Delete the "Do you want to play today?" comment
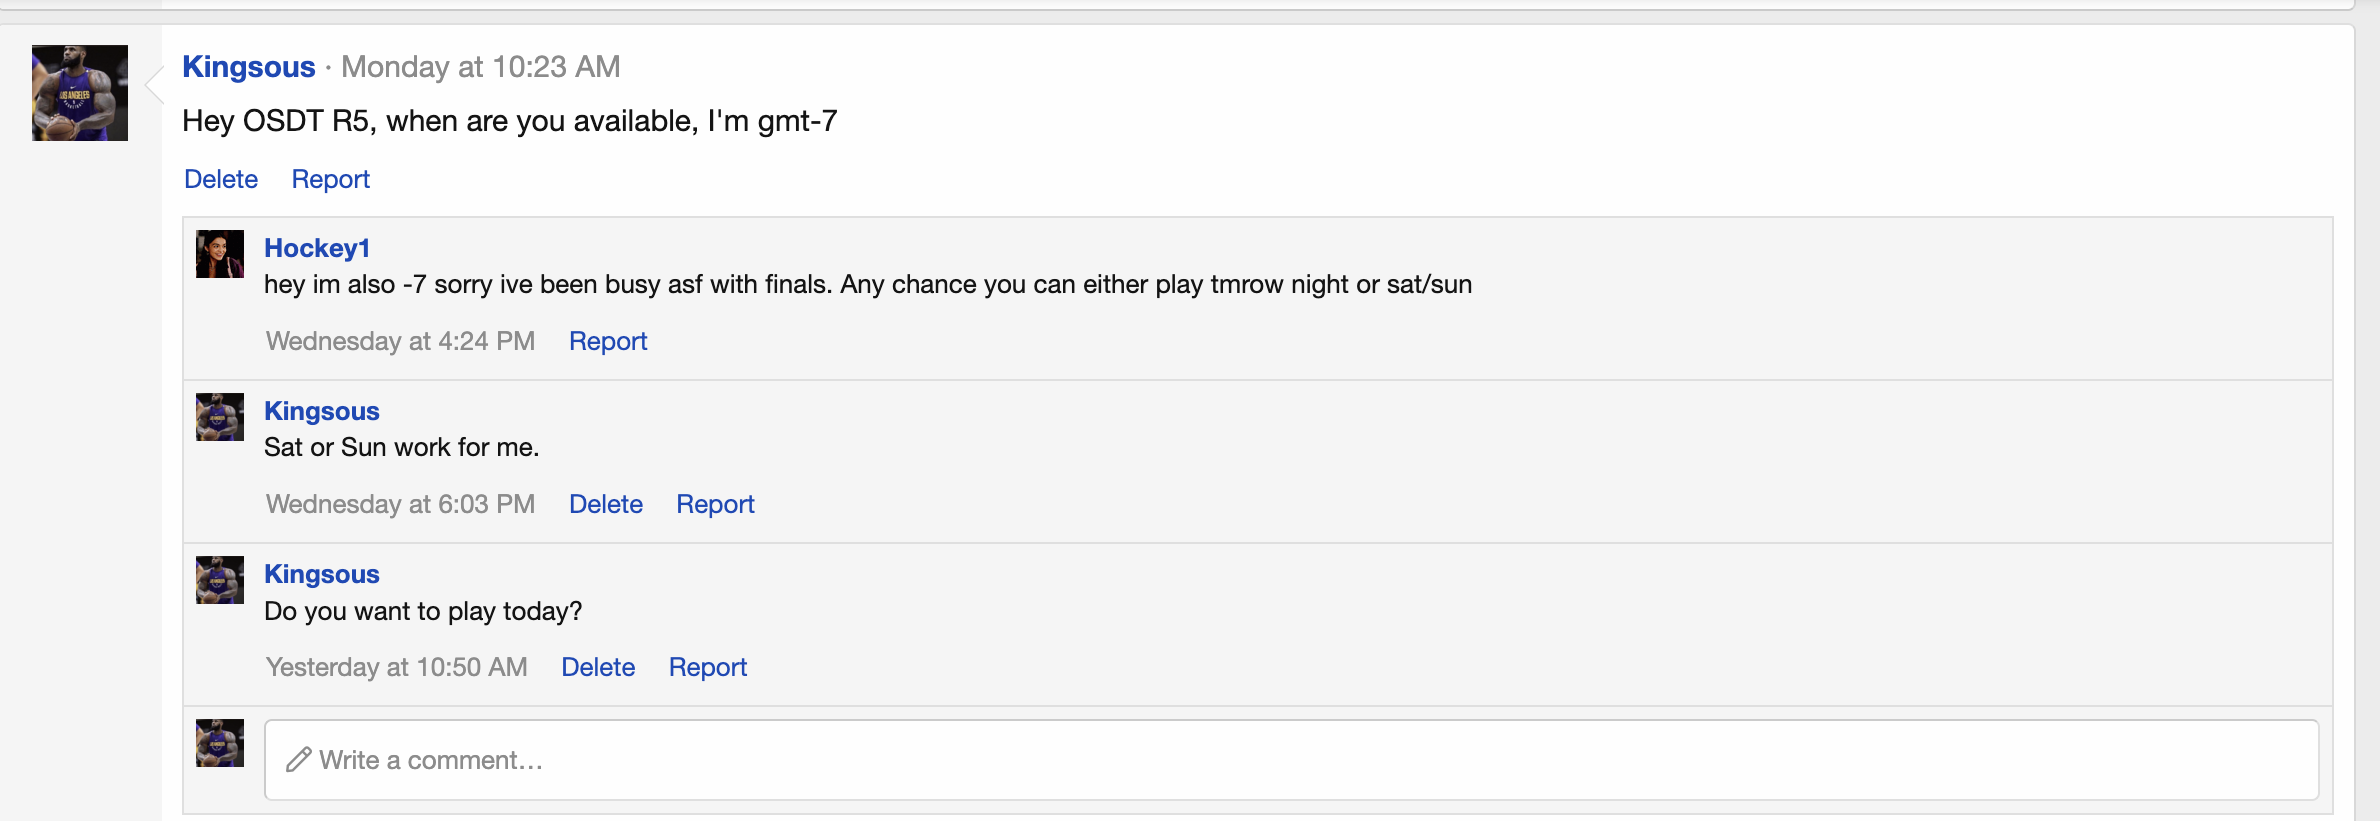The width and height of the screenshot is (2380, 821). [x=598, y=667]
